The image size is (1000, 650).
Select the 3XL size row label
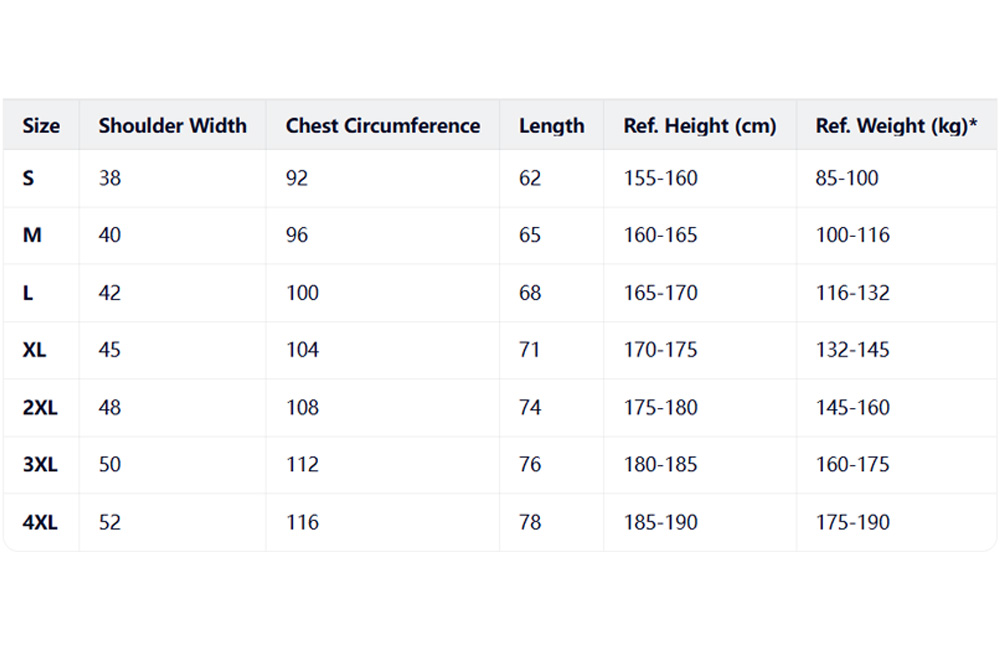(40, 465)
